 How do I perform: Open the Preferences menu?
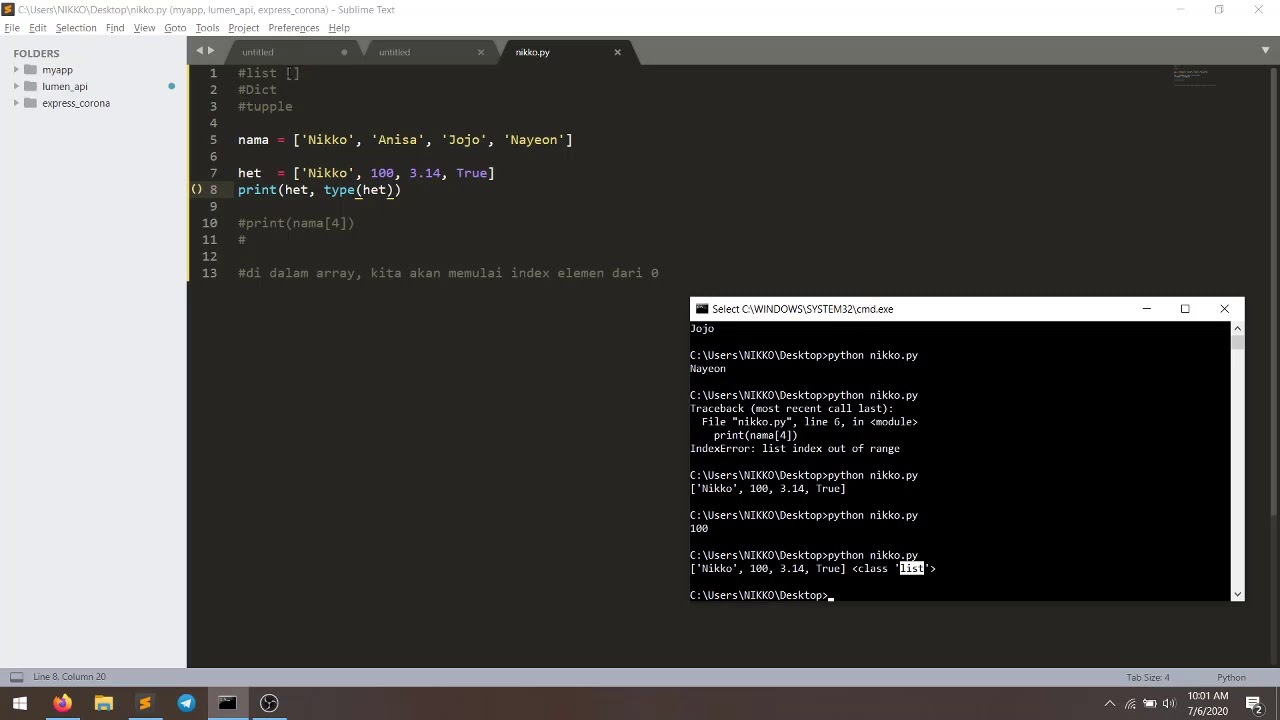294,28
